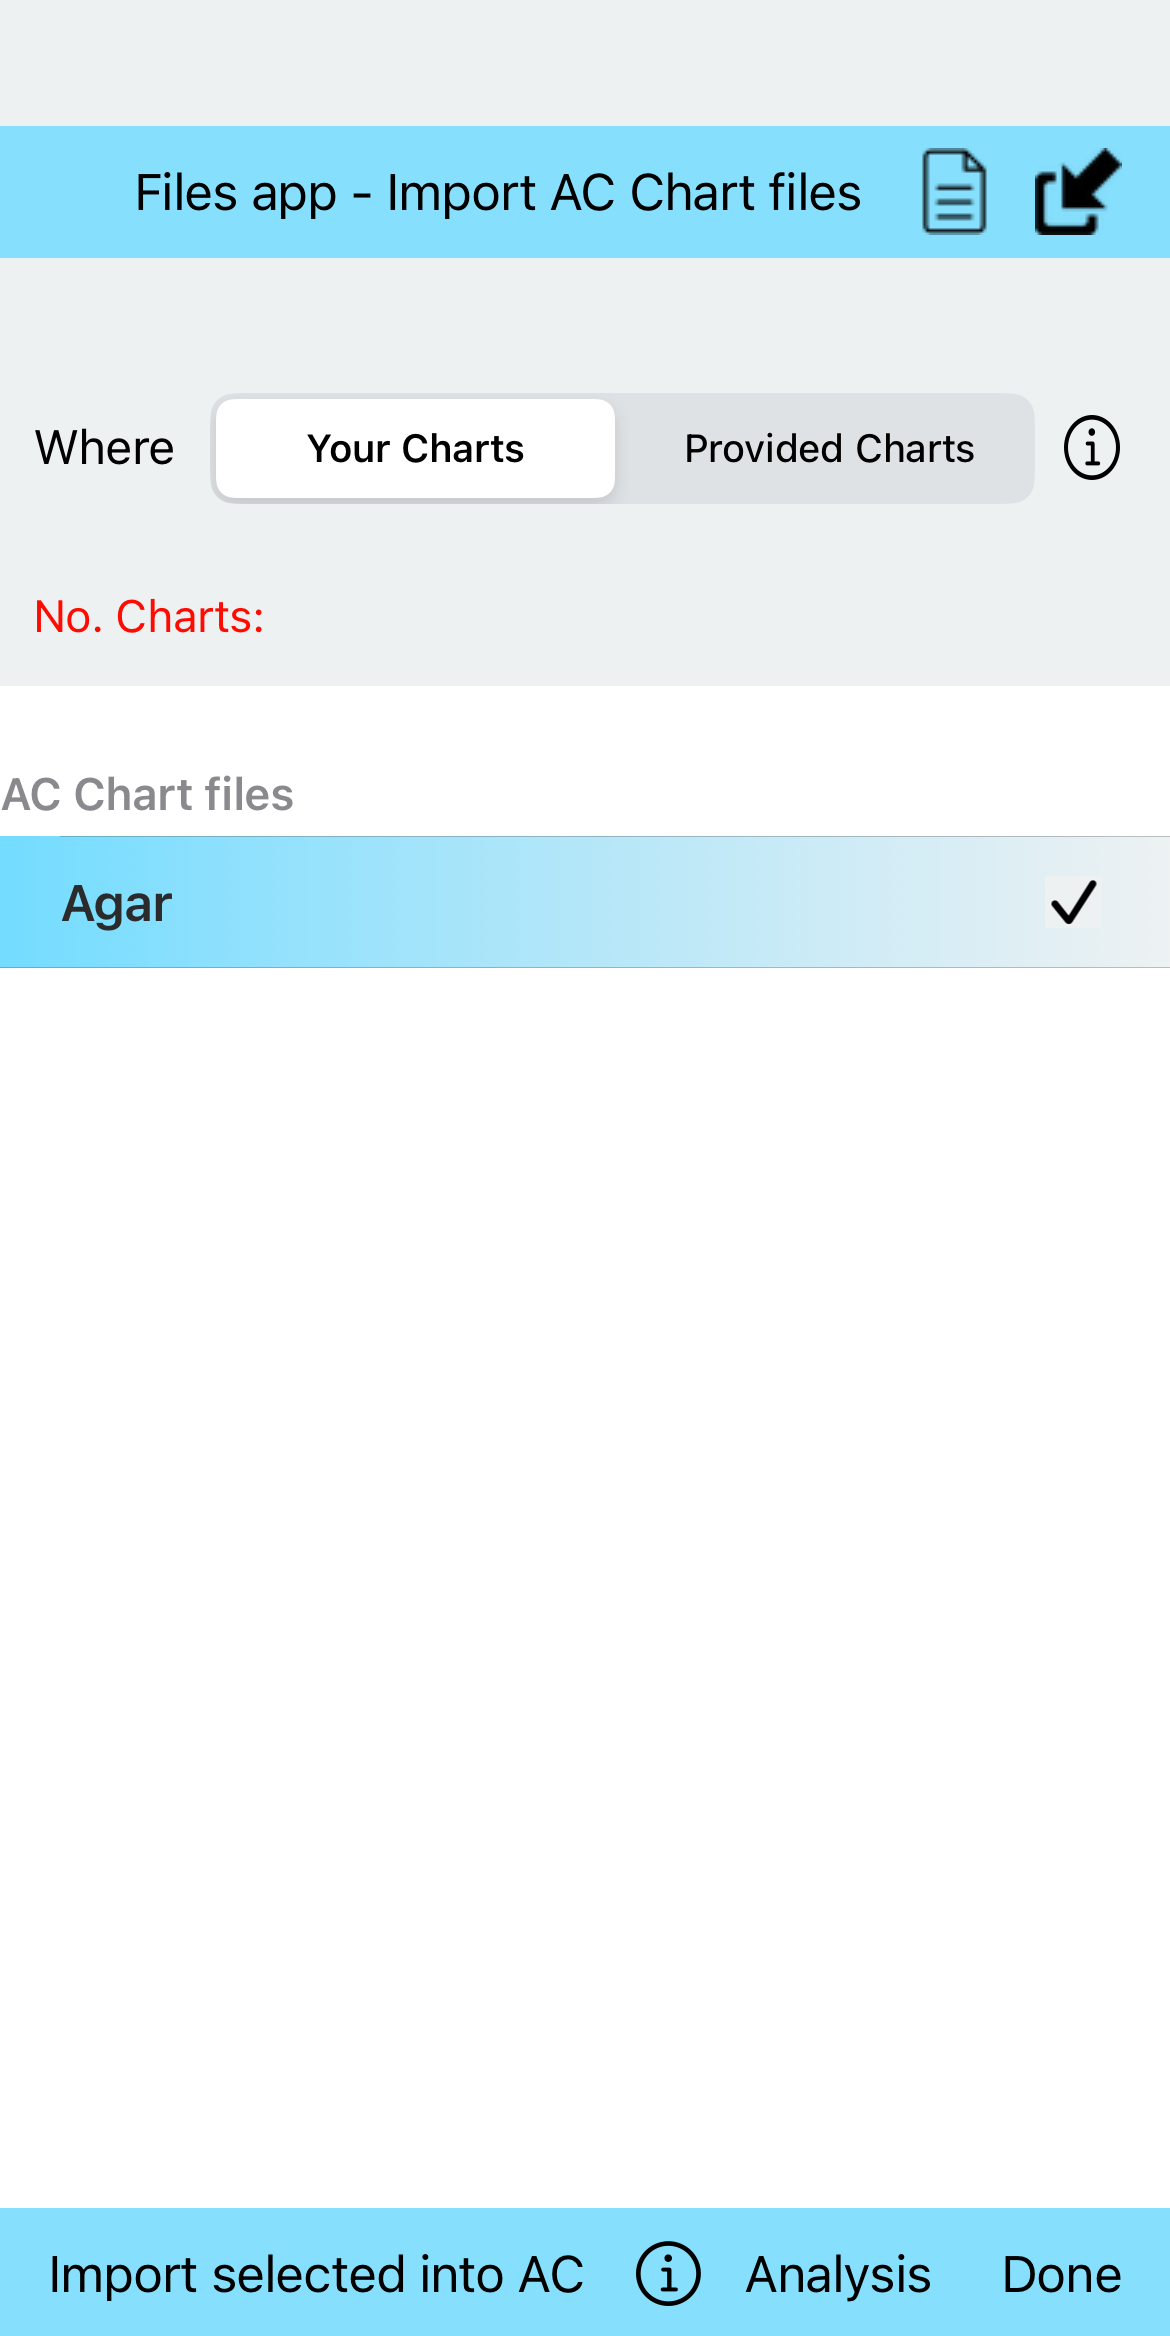
Task: Click the AC Chart files section header
Action: click(148, 795)
